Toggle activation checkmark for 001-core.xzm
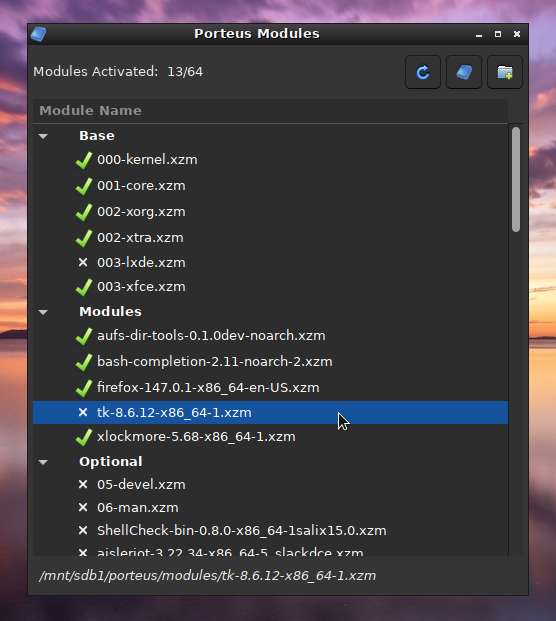This screenshot has height=621, width=556. tap(84, 186)
